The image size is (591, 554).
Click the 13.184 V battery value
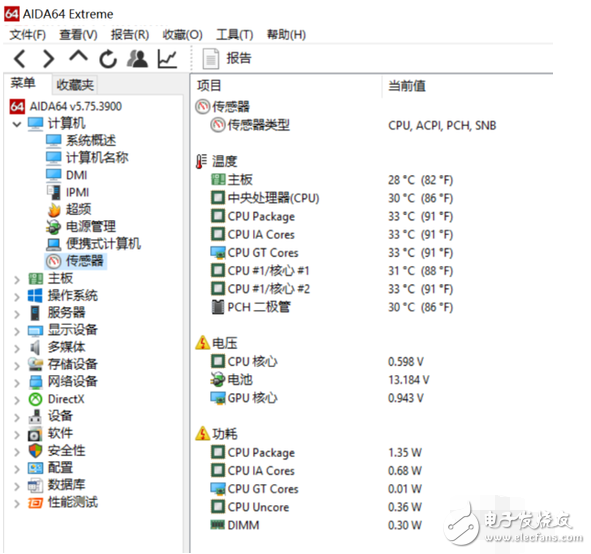pos(409,380)
